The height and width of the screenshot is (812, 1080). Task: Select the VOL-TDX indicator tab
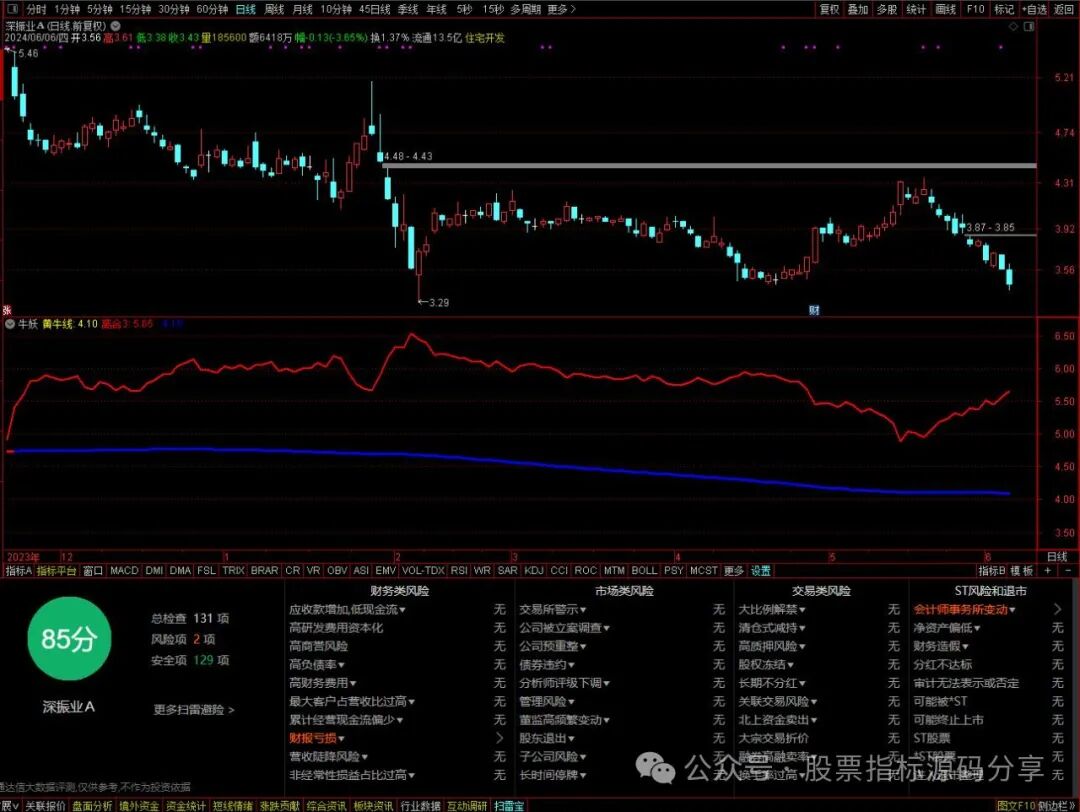pos(423,570)
